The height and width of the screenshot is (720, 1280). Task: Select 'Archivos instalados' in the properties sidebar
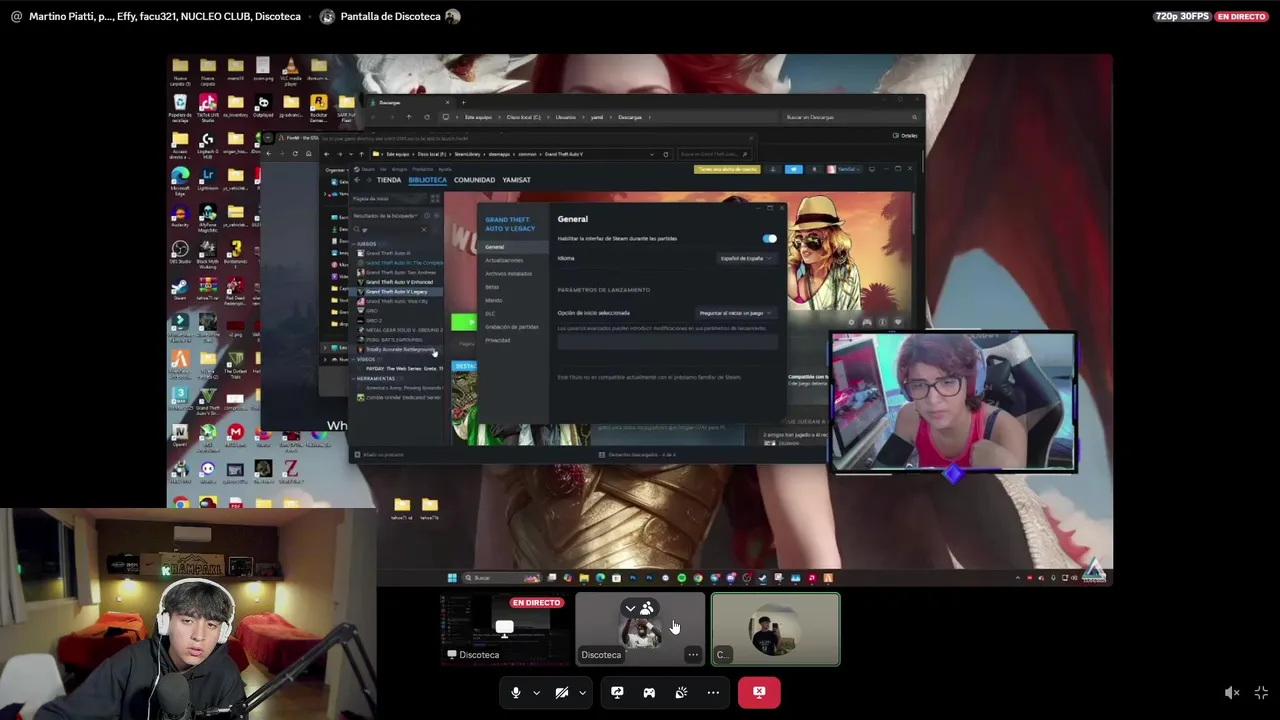click(508, 274)
